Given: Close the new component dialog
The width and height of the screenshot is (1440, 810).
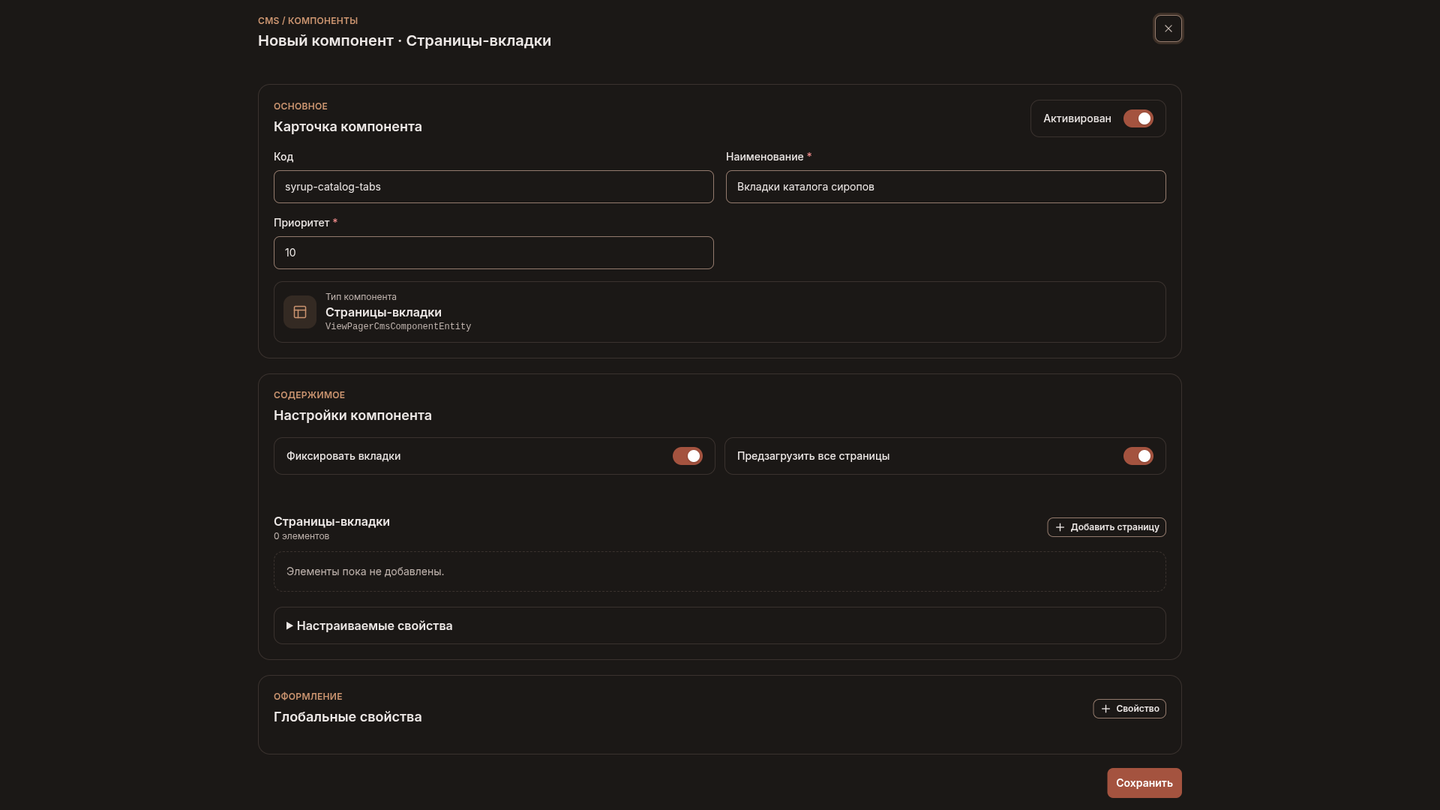Looking at the screenshot, I should 1168,29.
